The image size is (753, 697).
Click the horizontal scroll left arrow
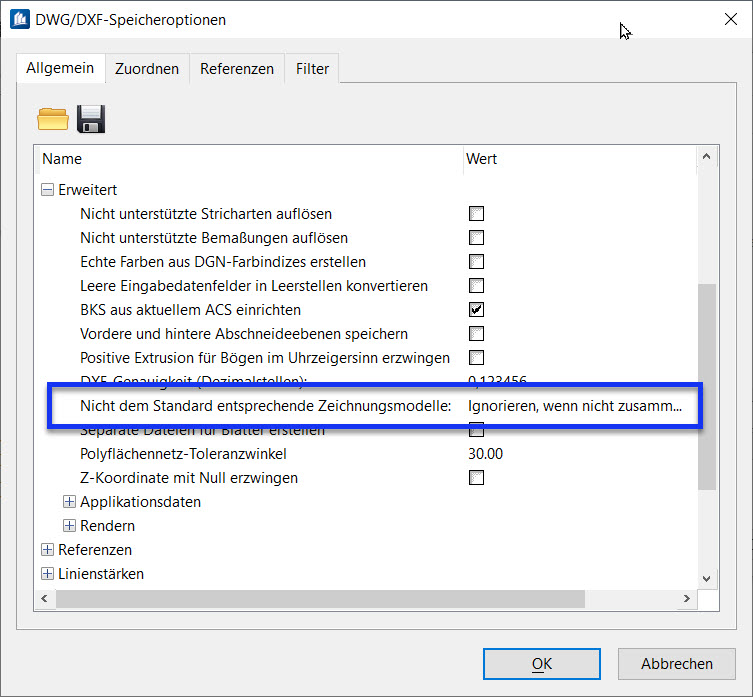tap(45, 599)
